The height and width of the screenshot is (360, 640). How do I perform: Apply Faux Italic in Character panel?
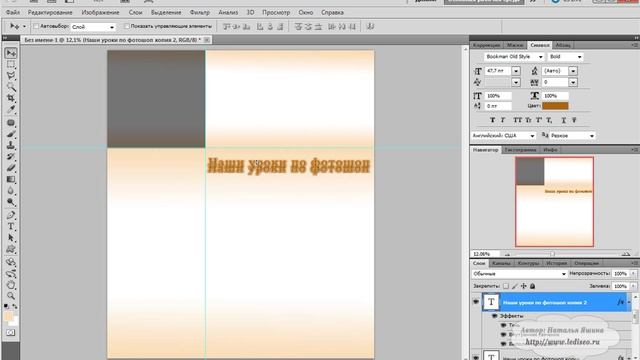pyautogui.click(x=503, y=120)
